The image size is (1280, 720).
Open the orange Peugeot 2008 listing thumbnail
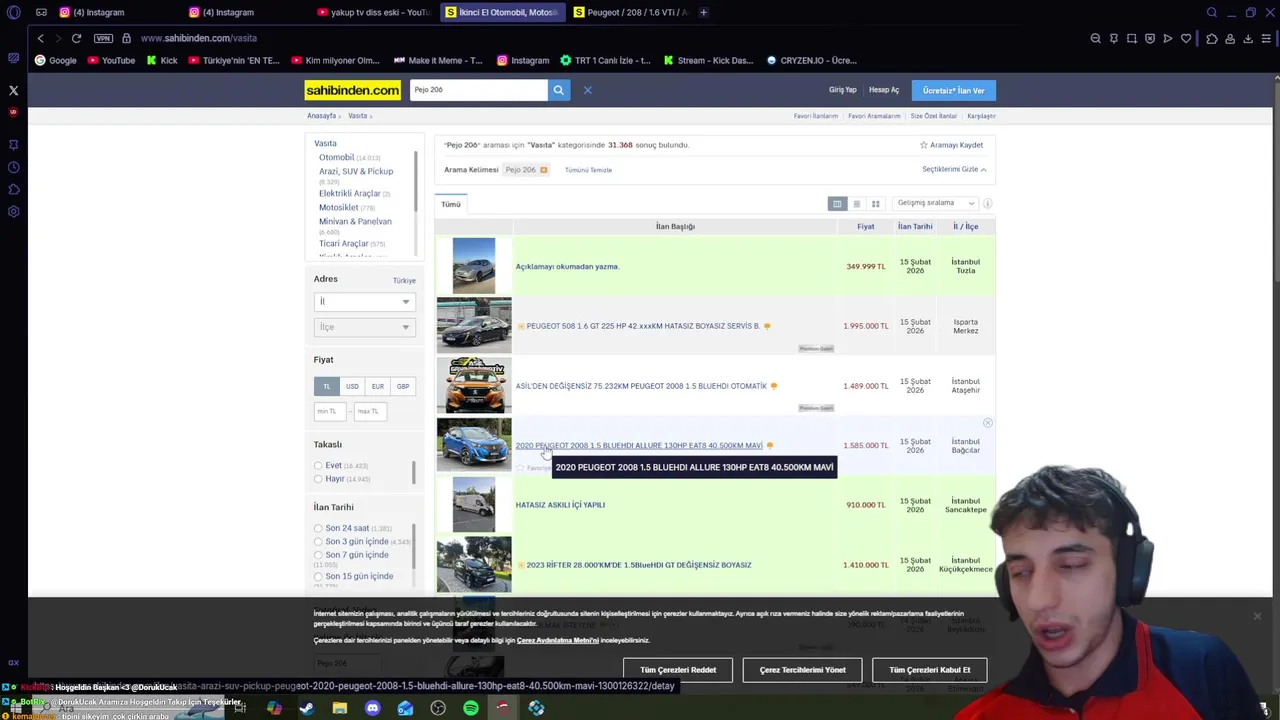[474, 385]
